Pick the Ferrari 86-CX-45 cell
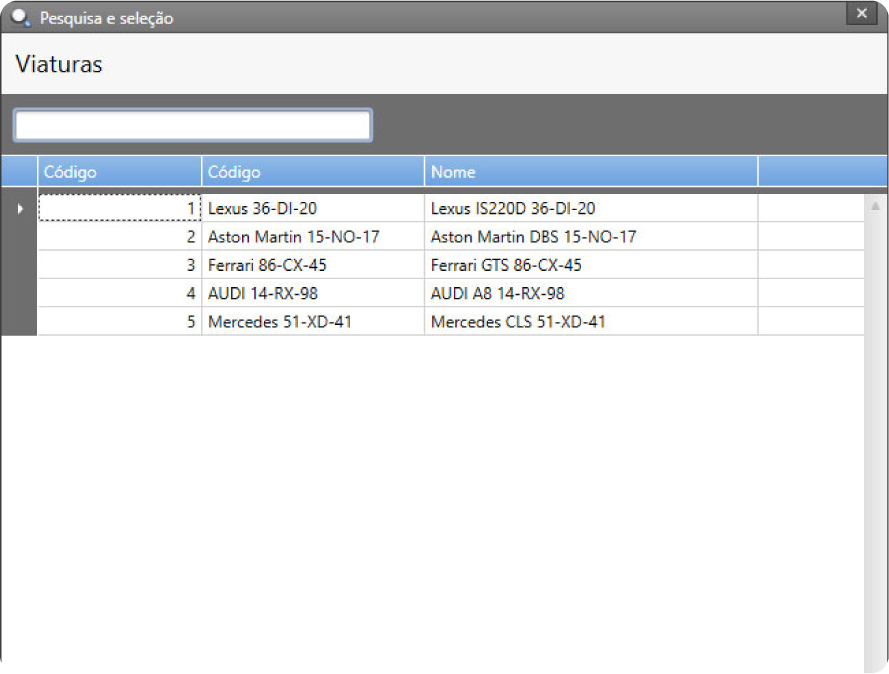889x674 pixels. 312,265
